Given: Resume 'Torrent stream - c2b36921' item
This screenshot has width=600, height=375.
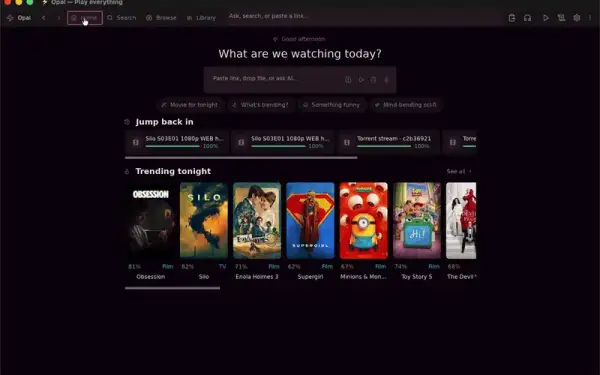Looking at the screenshot, I should tap(388, 142).
